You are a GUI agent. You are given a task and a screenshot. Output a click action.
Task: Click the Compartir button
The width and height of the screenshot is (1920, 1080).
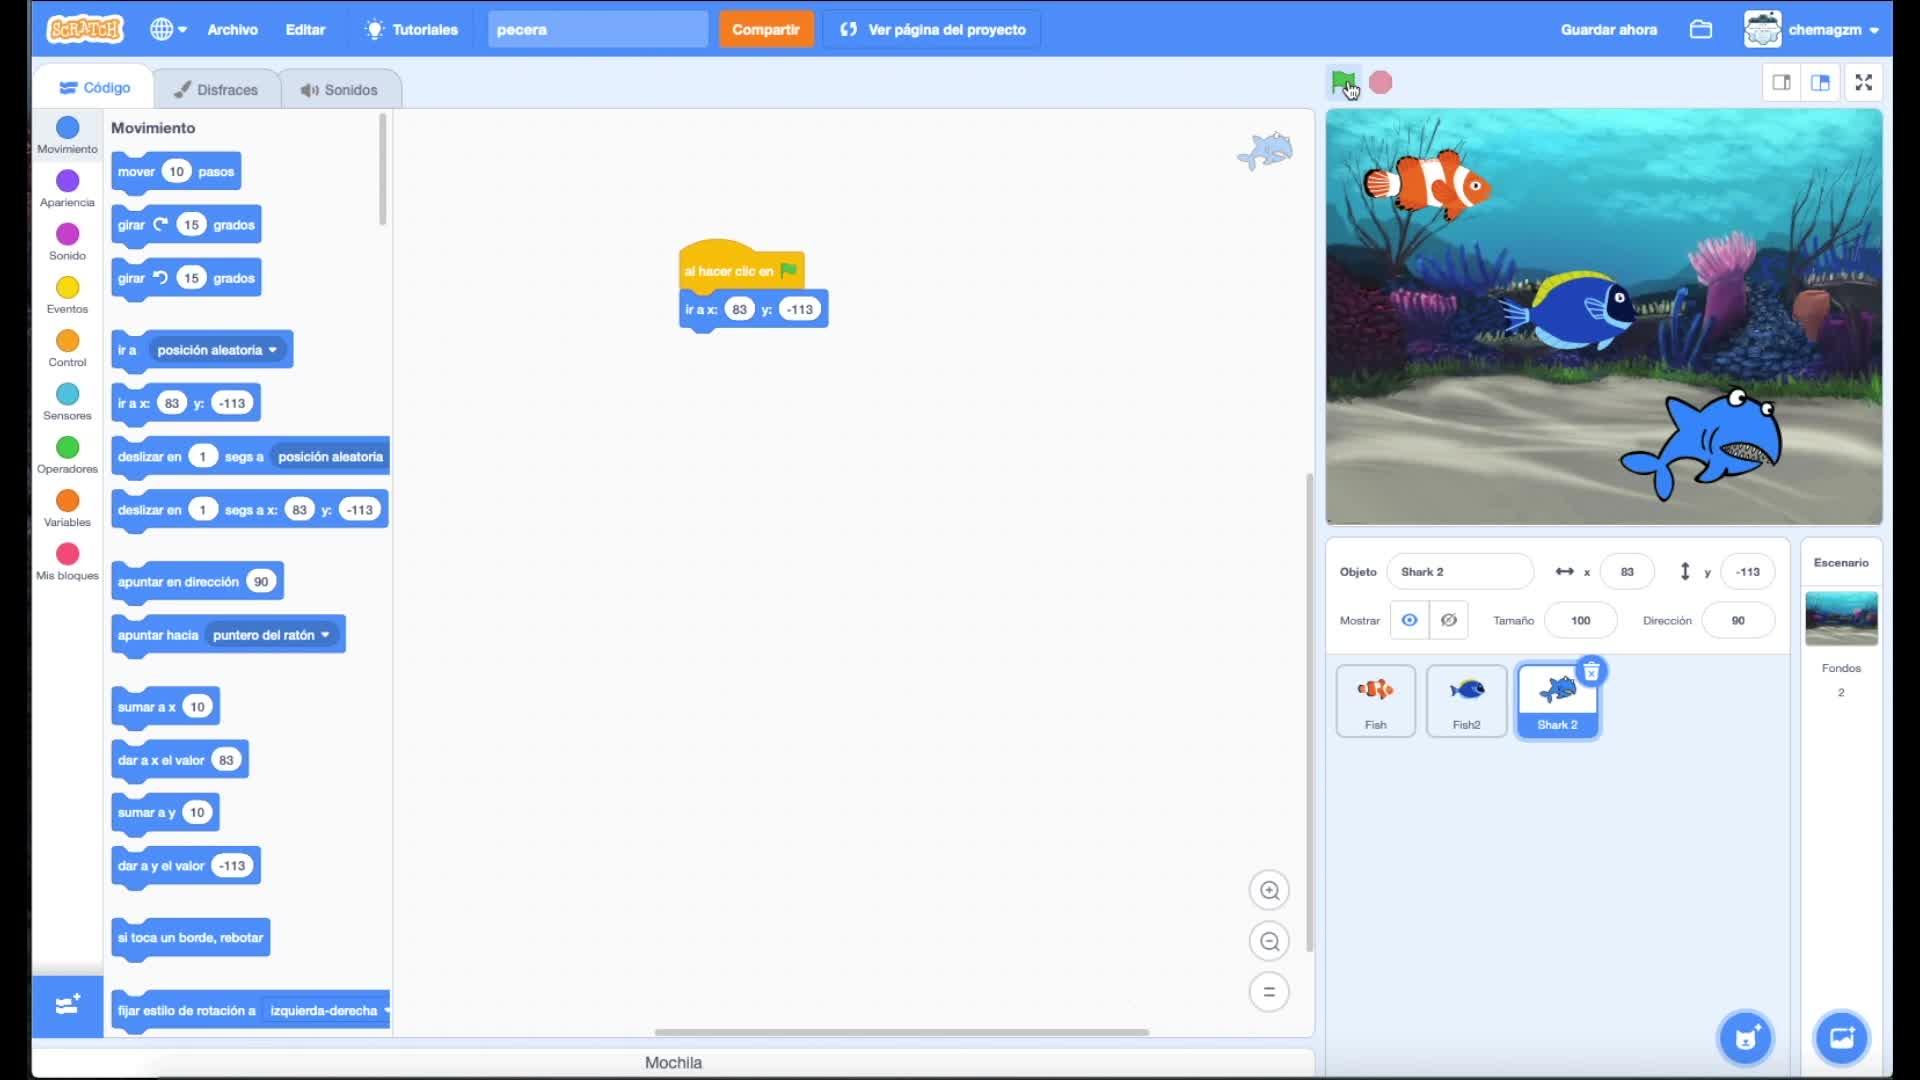(x=765, y=29)
